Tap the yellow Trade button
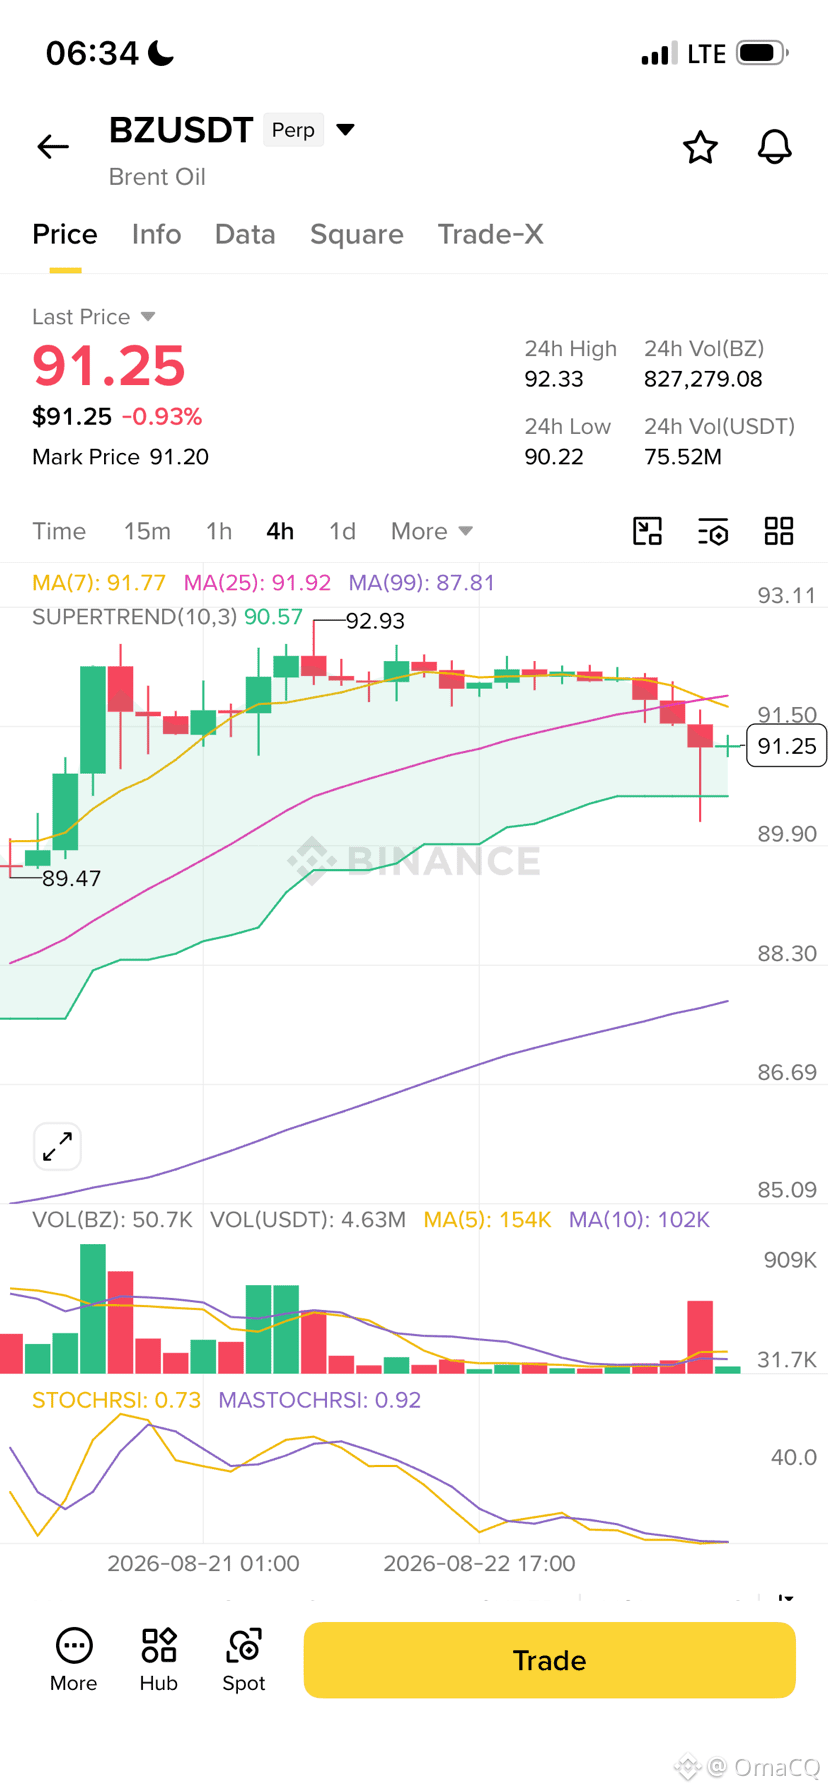The width and height of the screenshot is (828, 1792). 549,1660
